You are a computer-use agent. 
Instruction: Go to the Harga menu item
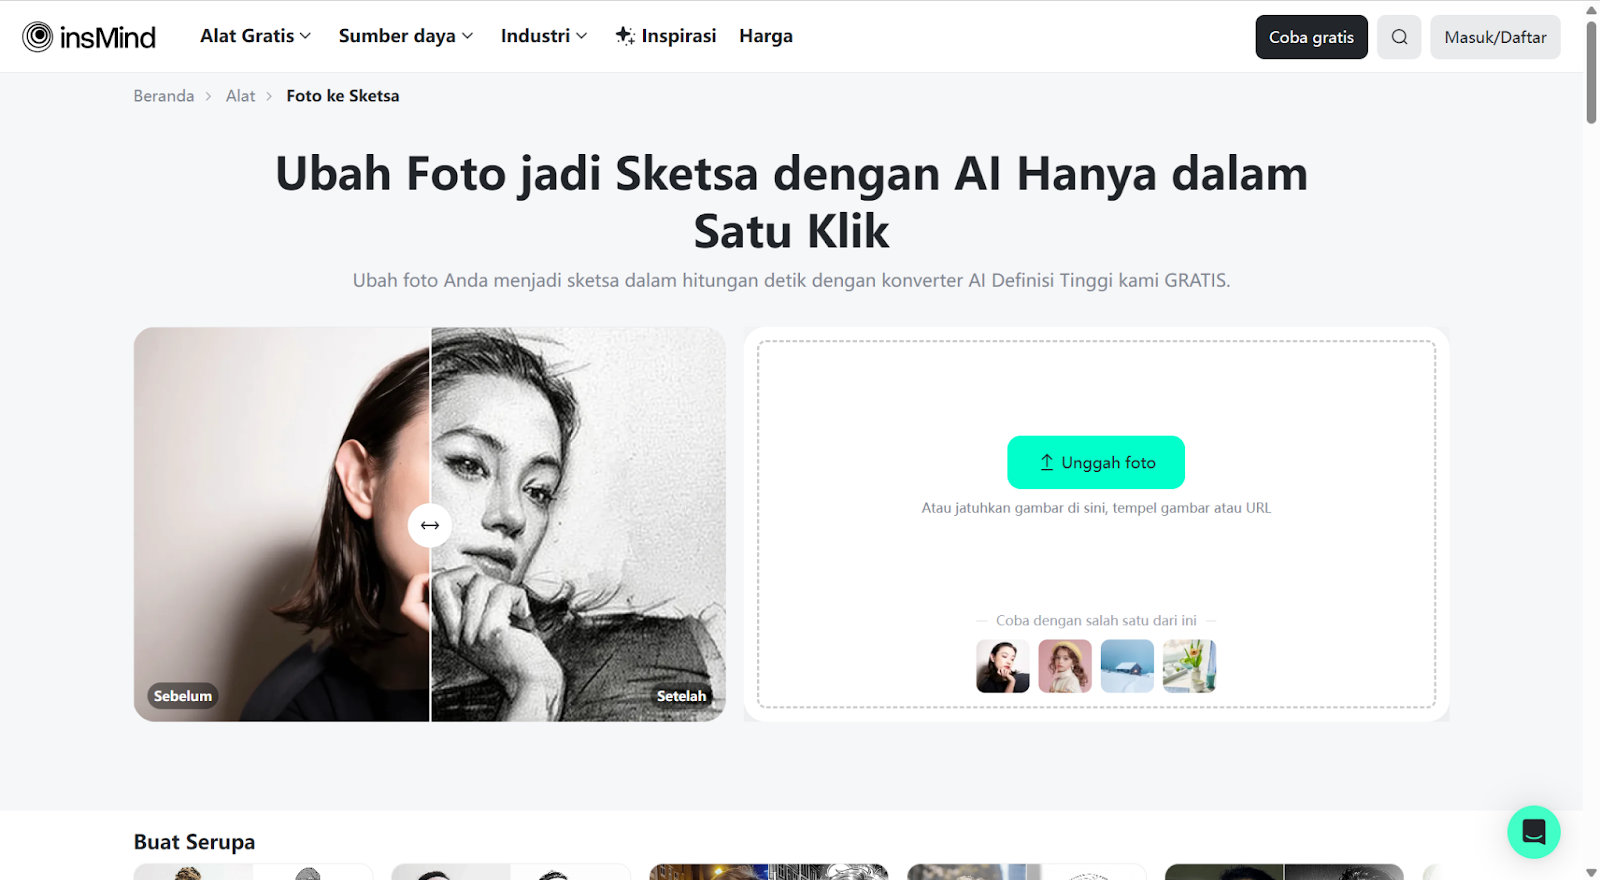coord(766,36)
